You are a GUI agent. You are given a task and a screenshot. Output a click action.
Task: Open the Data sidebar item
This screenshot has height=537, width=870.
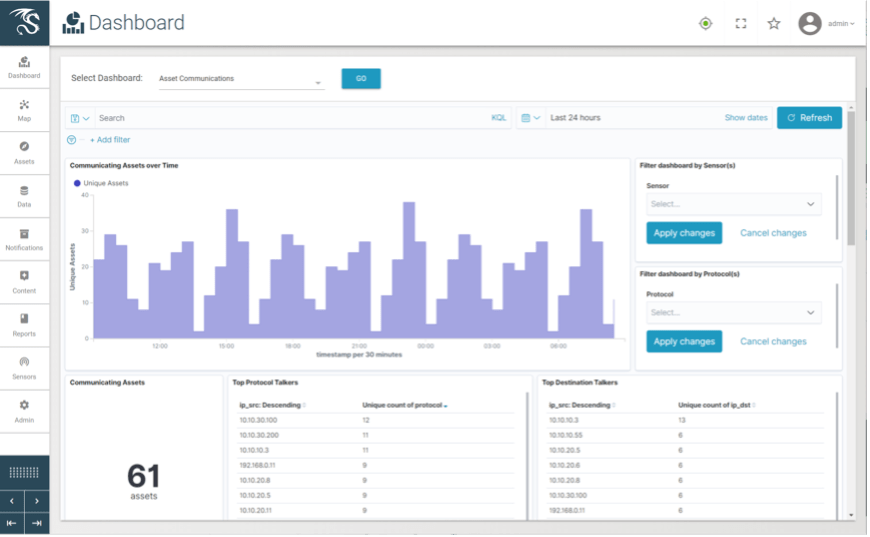[24, 196]
